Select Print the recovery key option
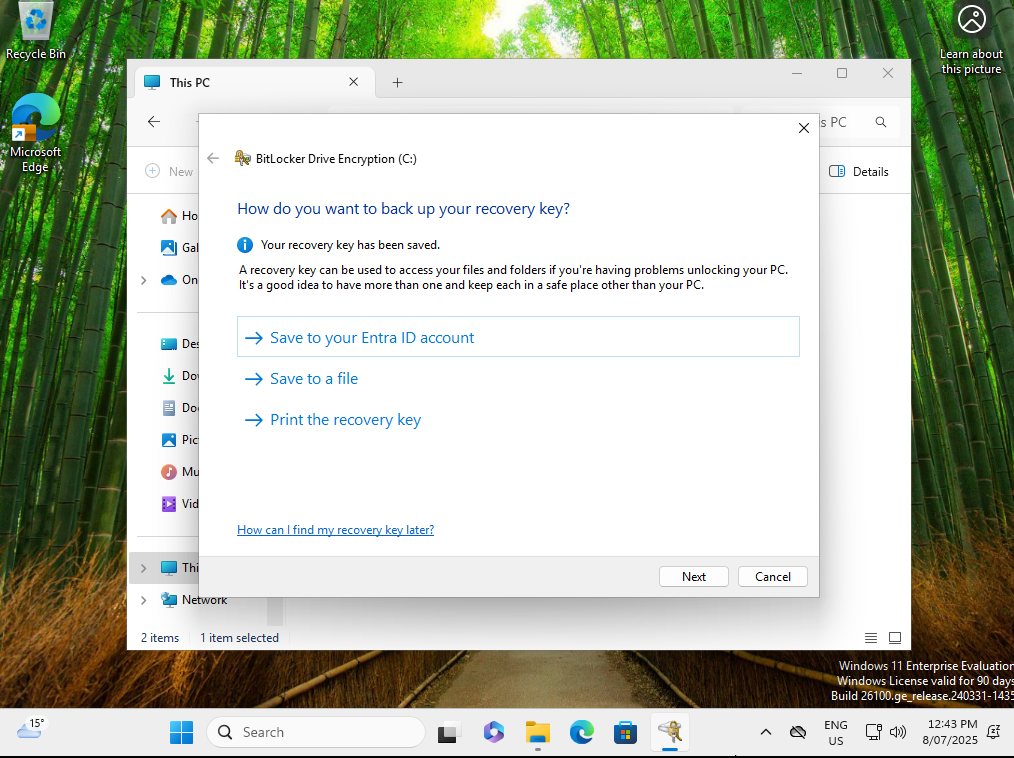Image resolution: width=1014 pixels, height=758 pixels. (x=345, y=420)
